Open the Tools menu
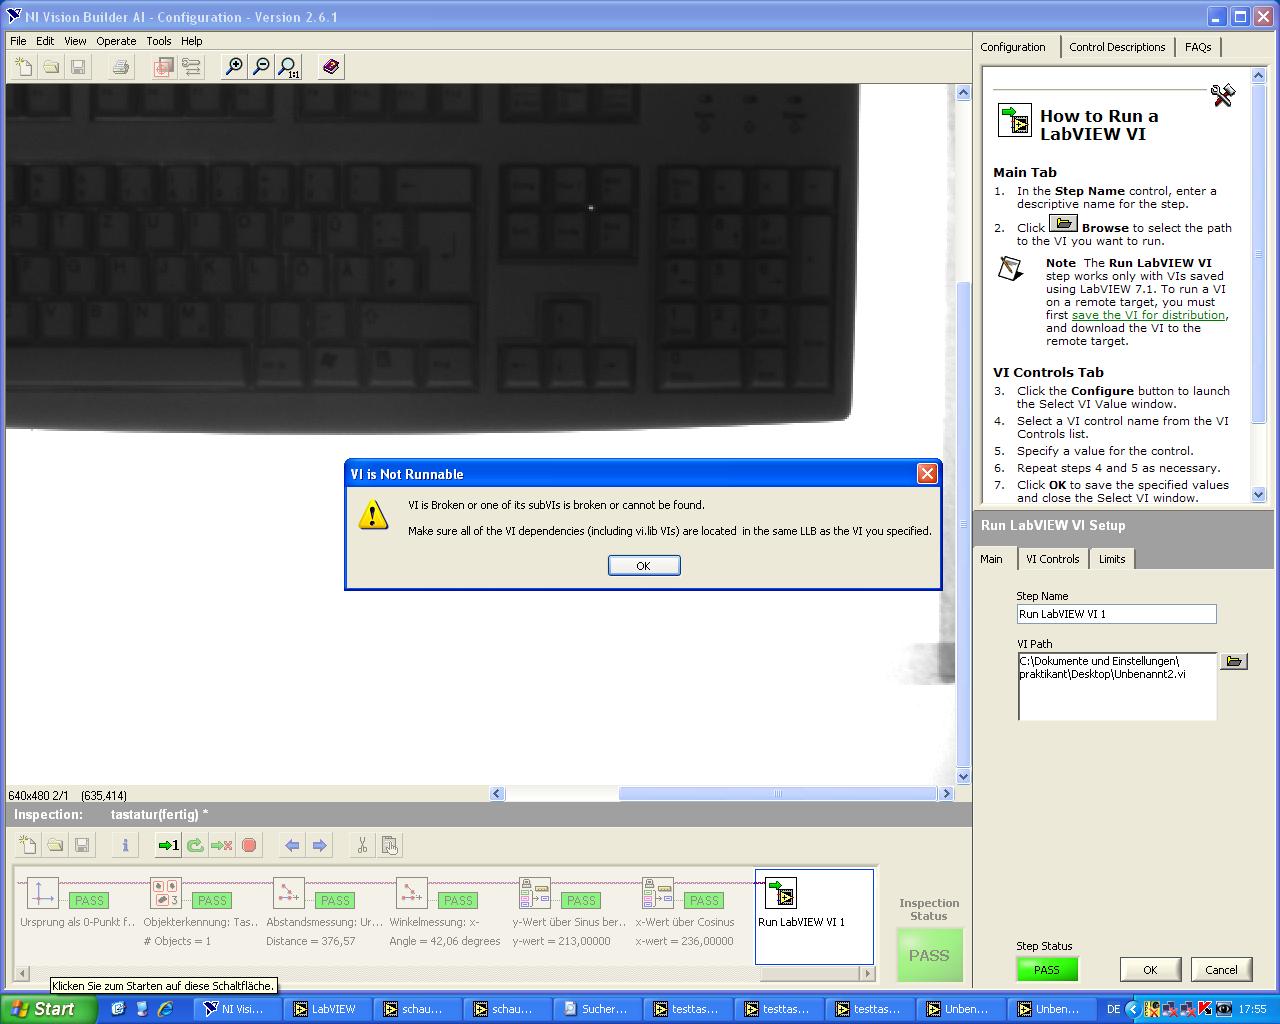This screenshot has height=1024, width=1280. coord(159,41)
